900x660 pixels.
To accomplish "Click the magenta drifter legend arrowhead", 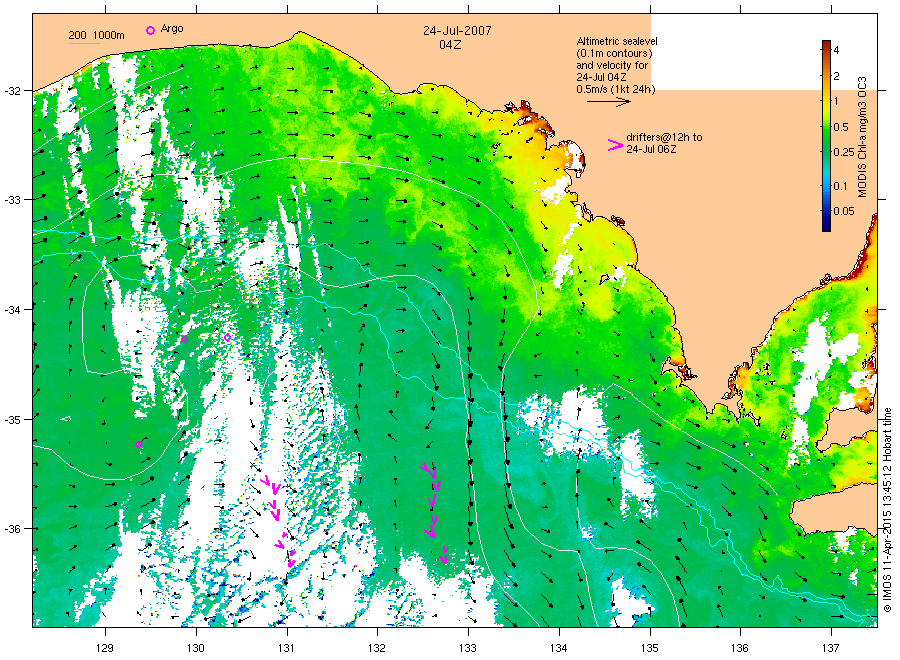I will coord(615,145).
